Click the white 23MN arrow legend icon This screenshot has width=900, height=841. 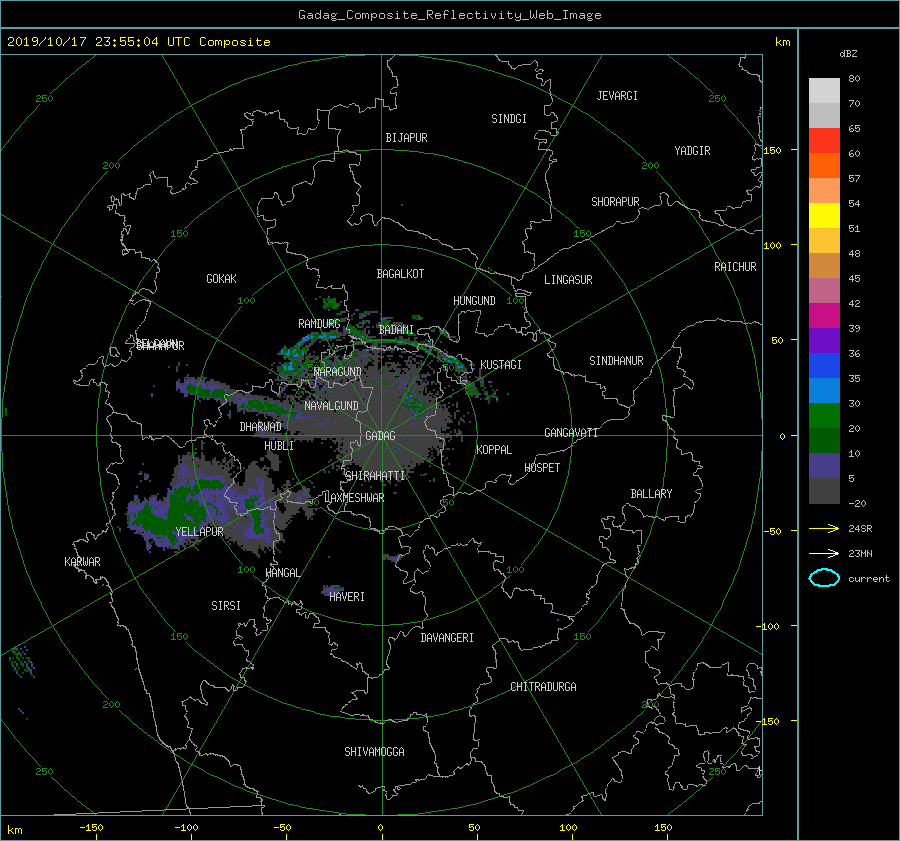pos(824,553)
